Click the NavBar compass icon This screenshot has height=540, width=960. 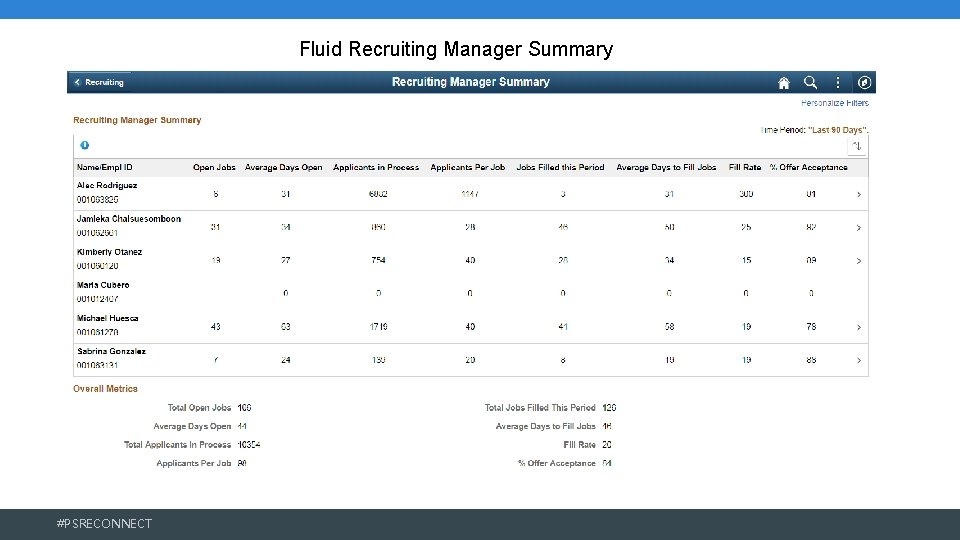click(864, 82)
